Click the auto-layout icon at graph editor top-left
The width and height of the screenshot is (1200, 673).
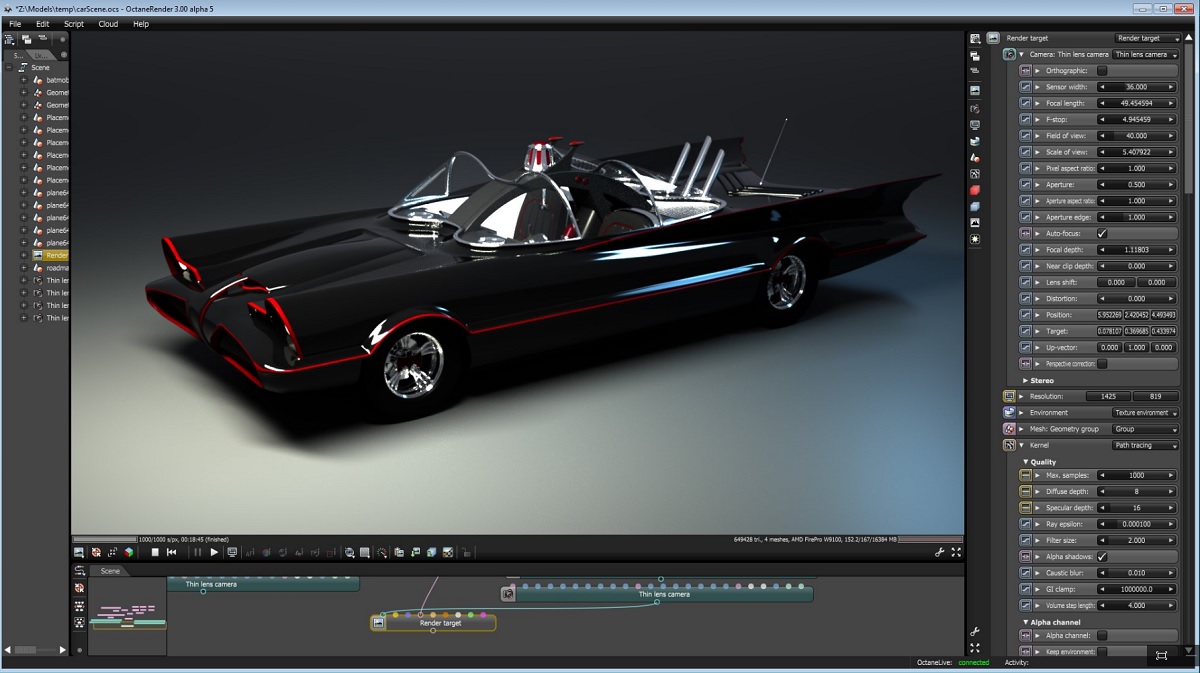[x=79, y=571]
